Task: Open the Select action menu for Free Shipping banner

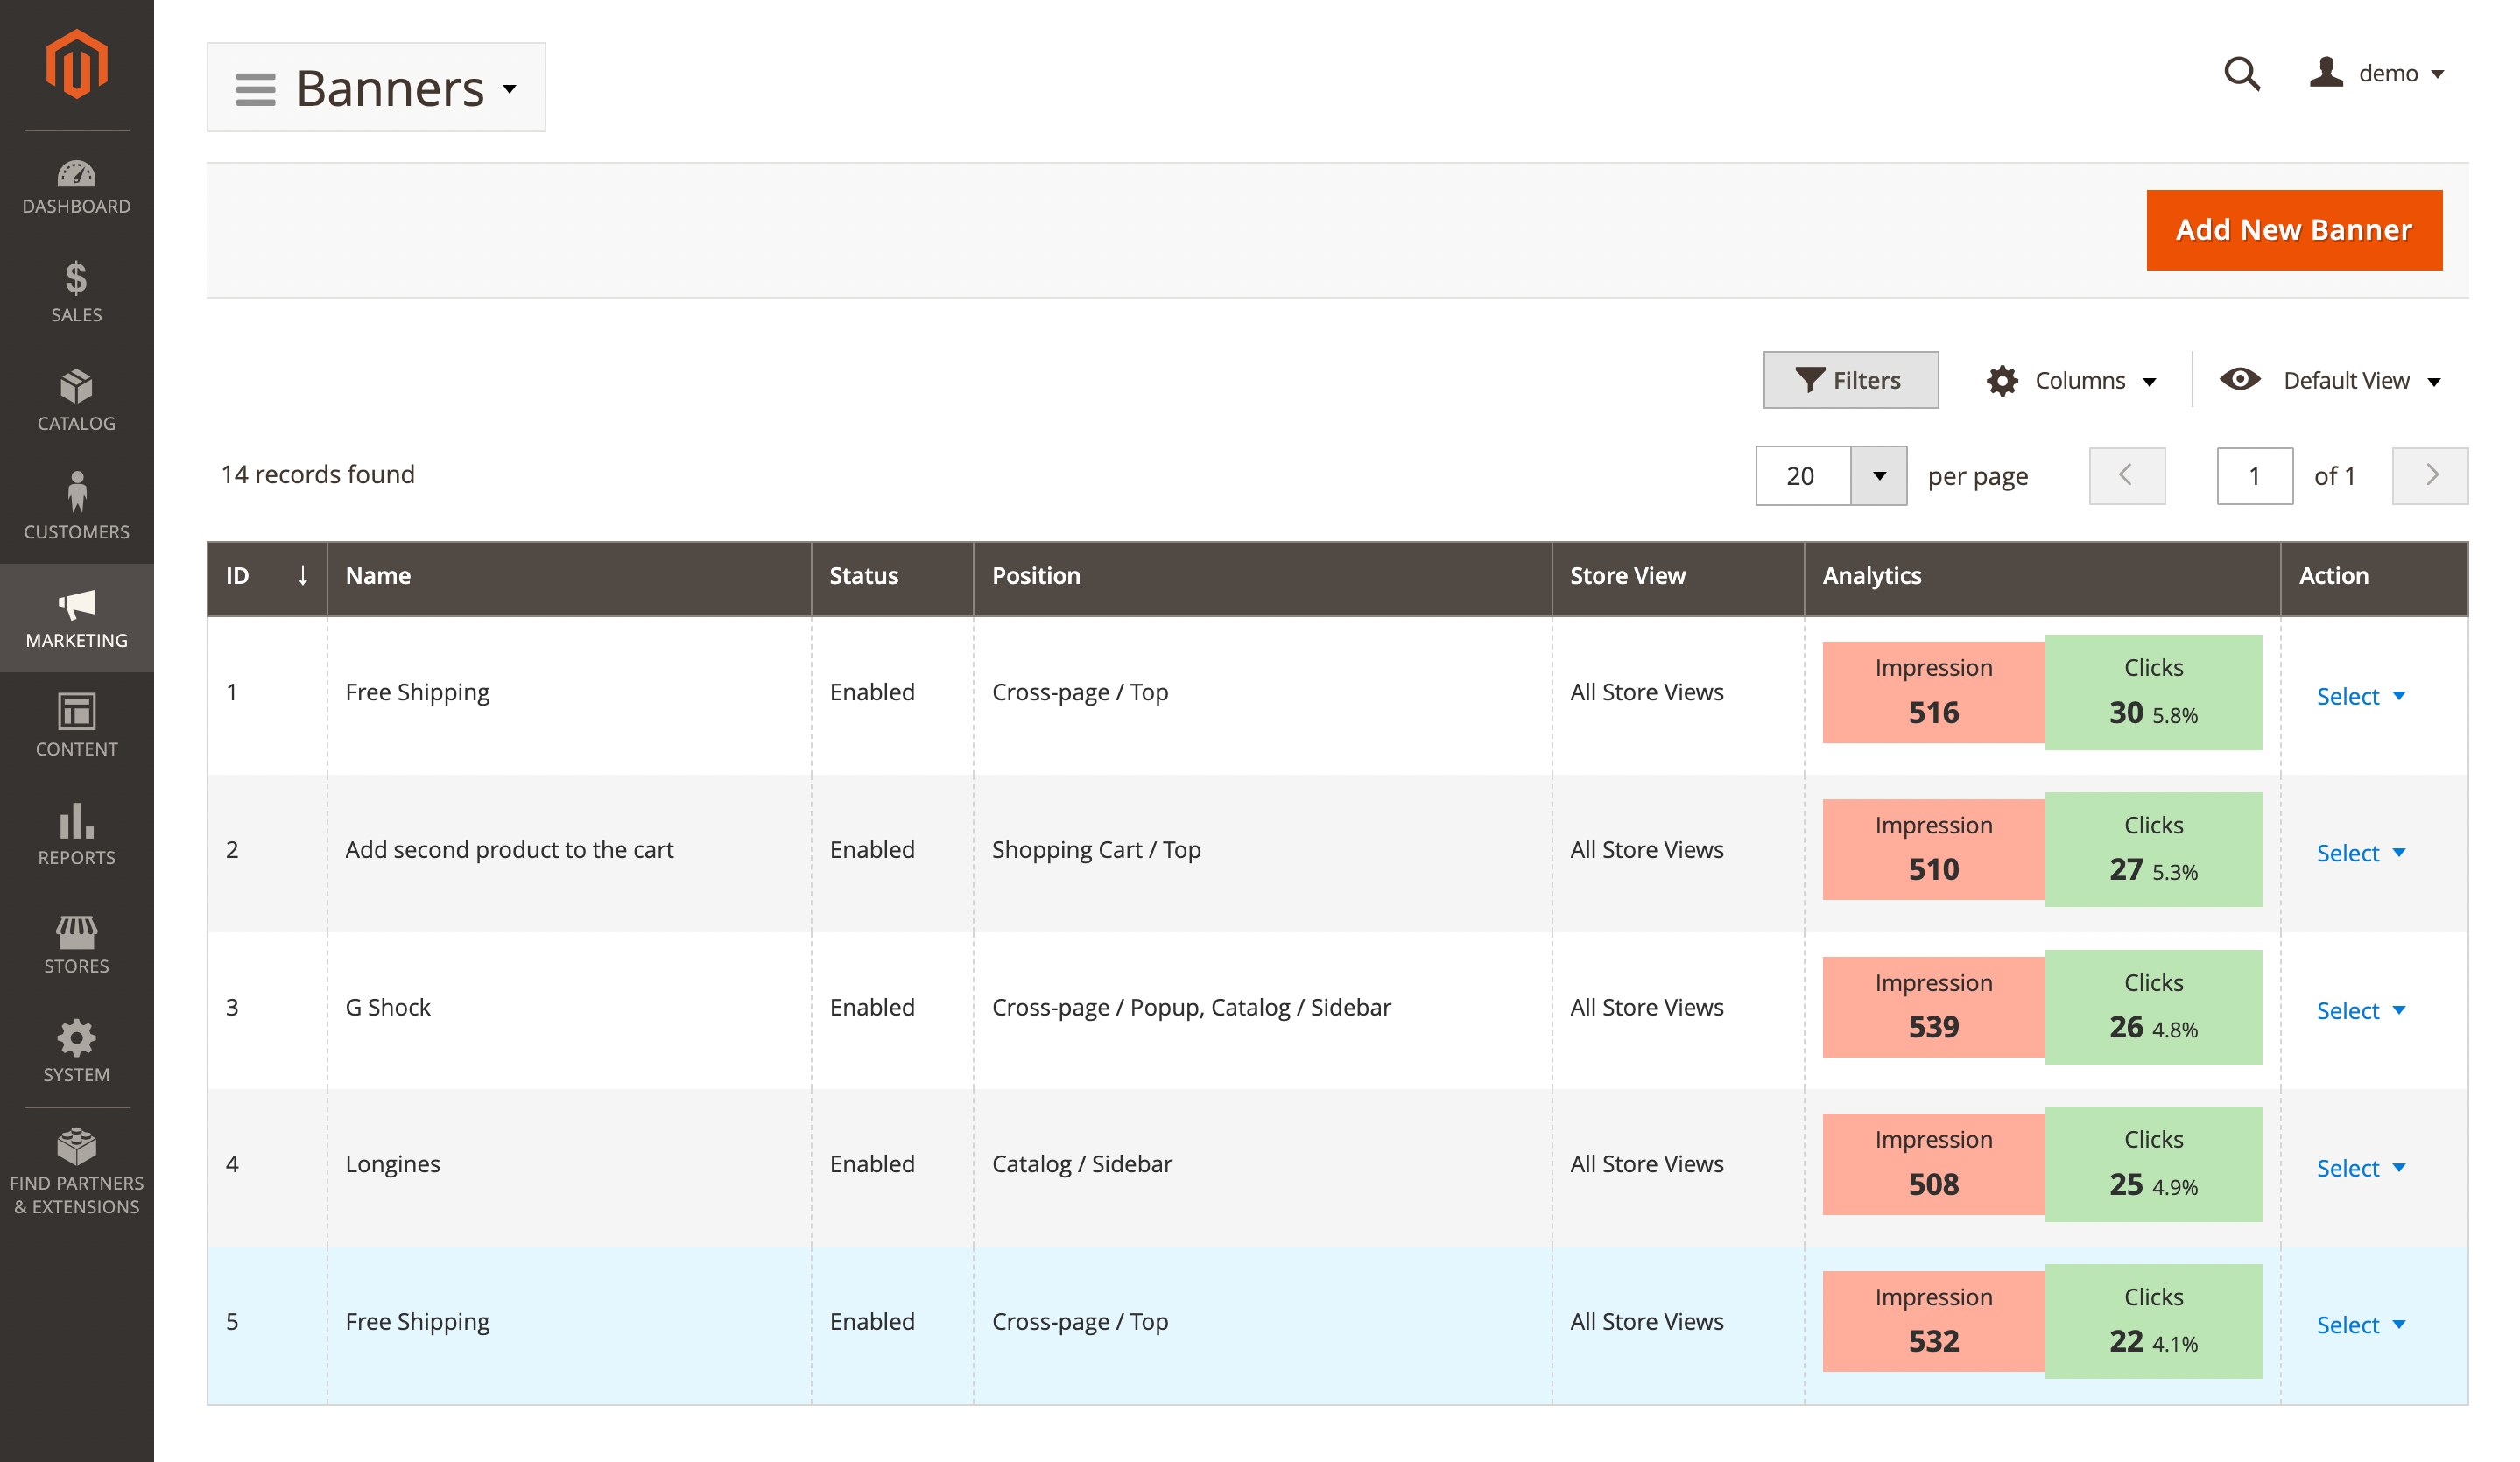Action: coord(2360,696)
